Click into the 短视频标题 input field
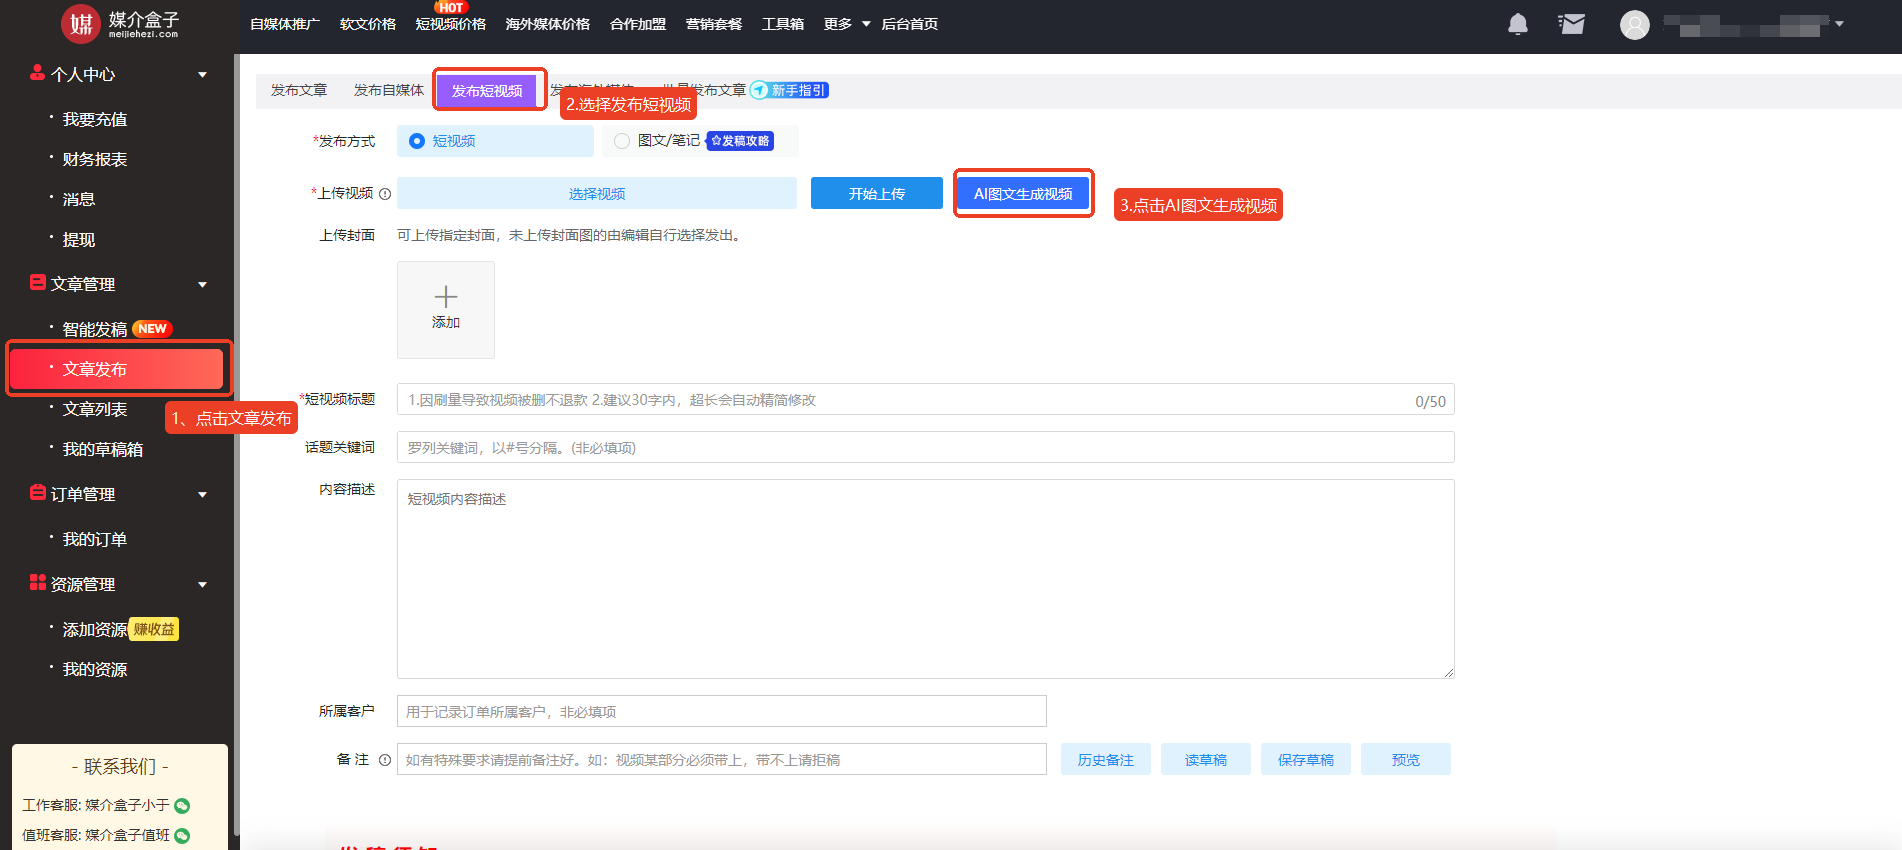Screen dimensions: 1902x850 (900, 400)
